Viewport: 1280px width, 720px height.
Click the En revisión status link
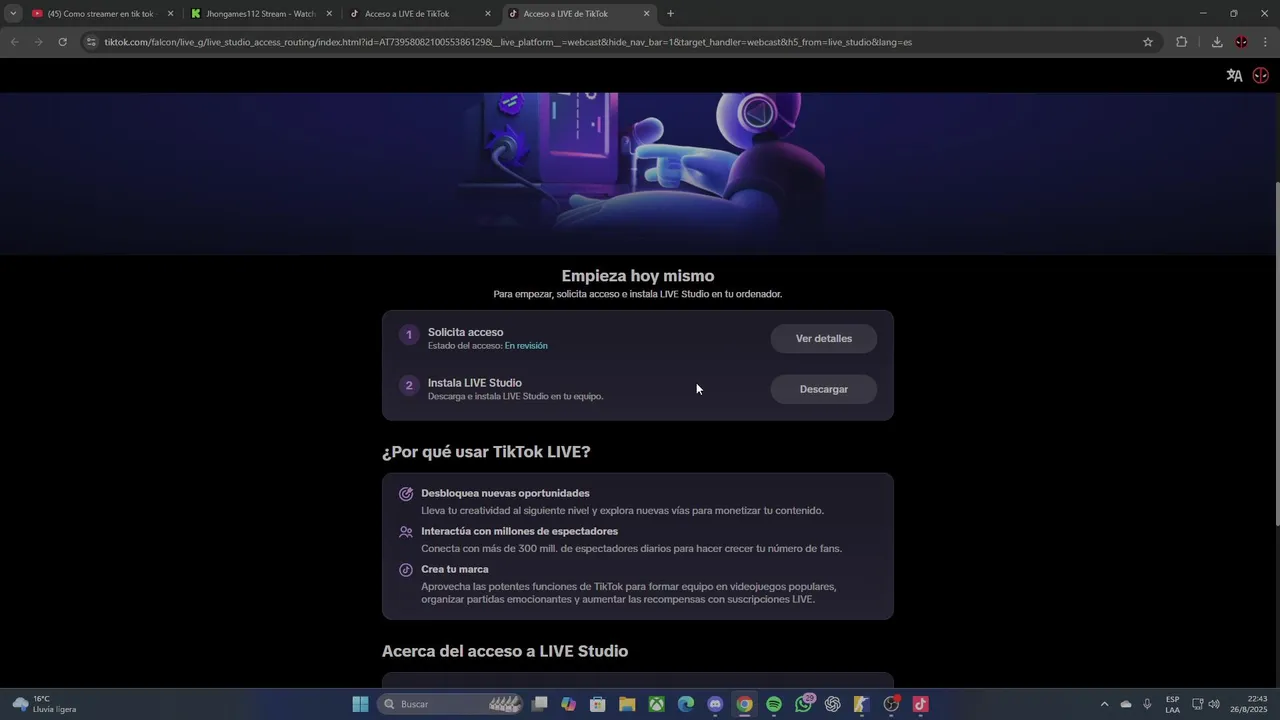pyautogui.click(x=526, y=346)
